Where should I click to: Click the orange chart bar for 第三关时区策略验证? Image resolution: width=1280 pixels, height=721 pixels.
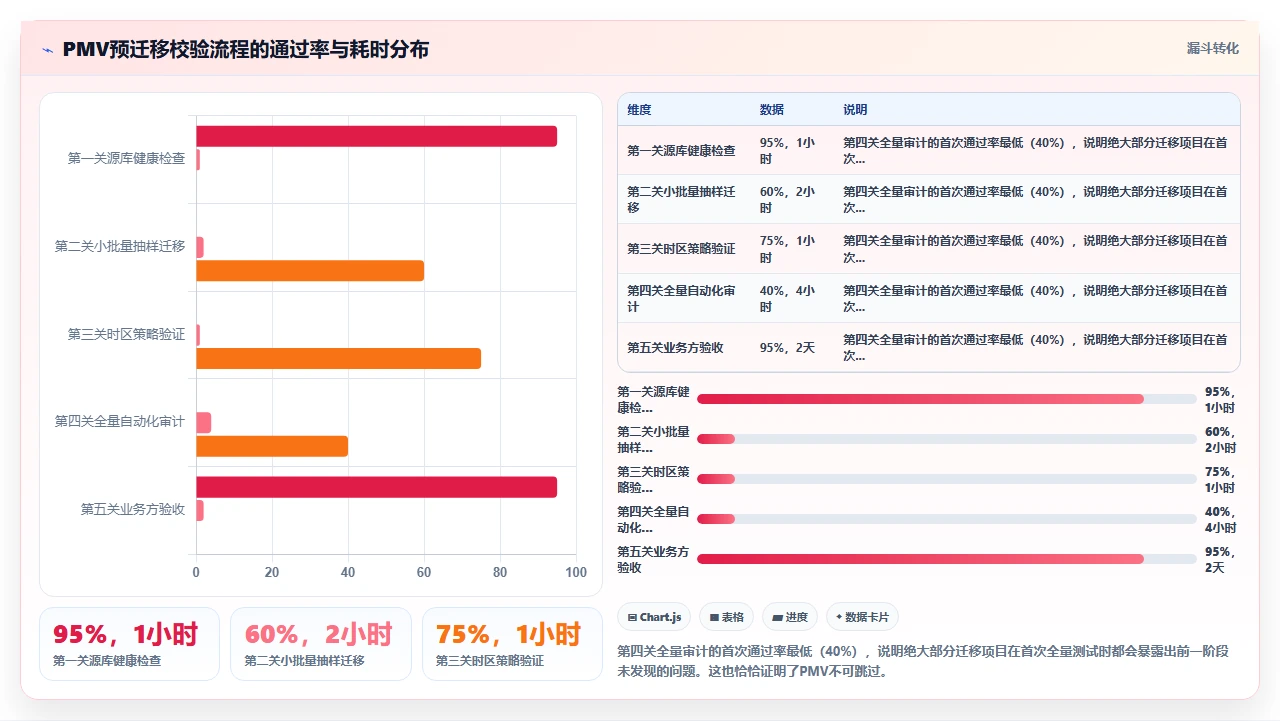pos(338,359)
